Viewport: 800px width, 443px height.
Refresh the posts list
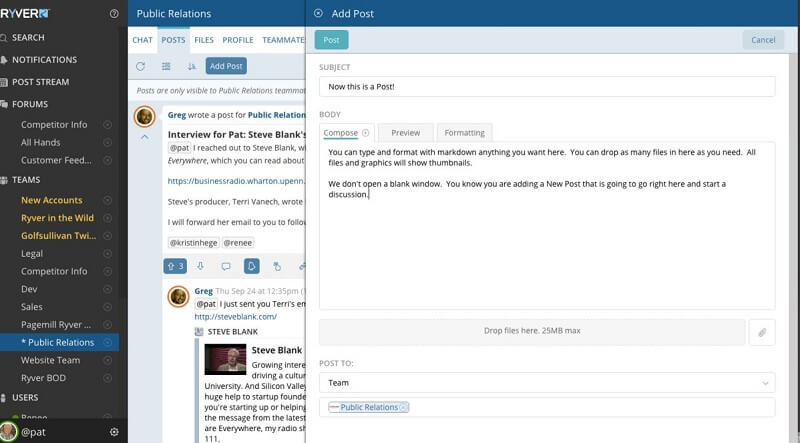tap(141, 66)
